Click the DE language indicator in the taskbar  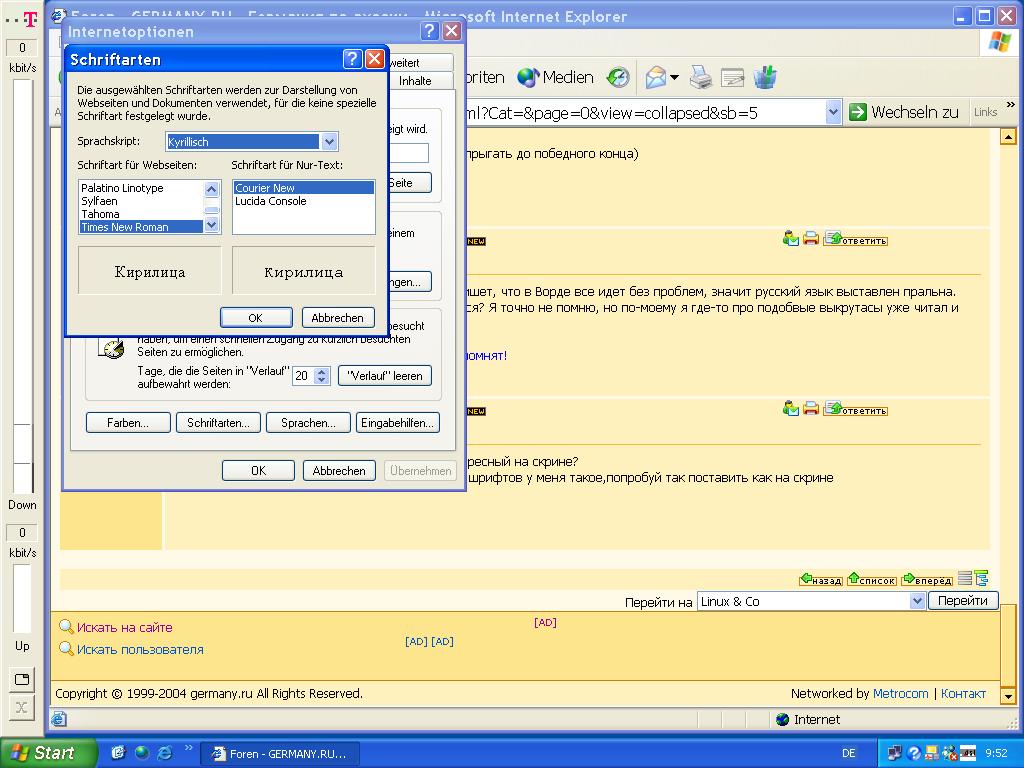click(848, 753)
